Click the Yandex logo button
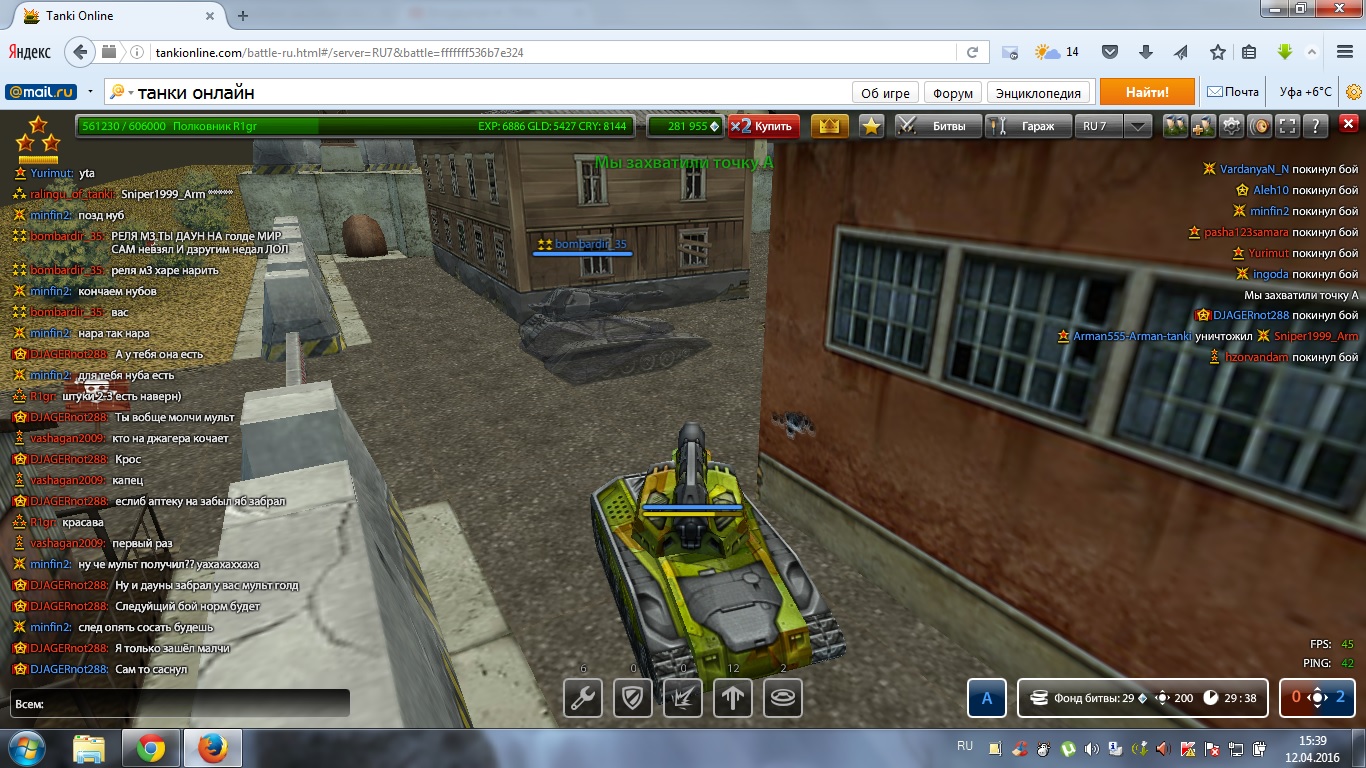Screen dimensions: 1366x768 (29, 52)
